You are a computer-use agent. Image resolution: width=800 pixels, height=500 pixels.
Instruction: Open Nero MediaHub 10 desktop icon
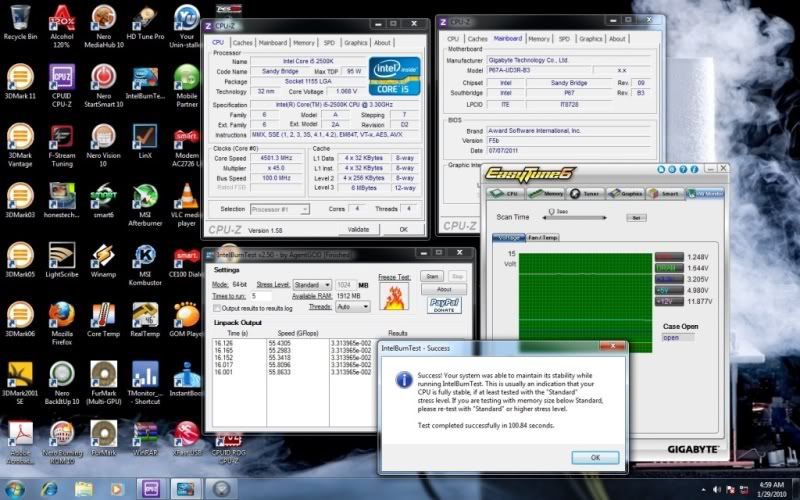[104, 26]
